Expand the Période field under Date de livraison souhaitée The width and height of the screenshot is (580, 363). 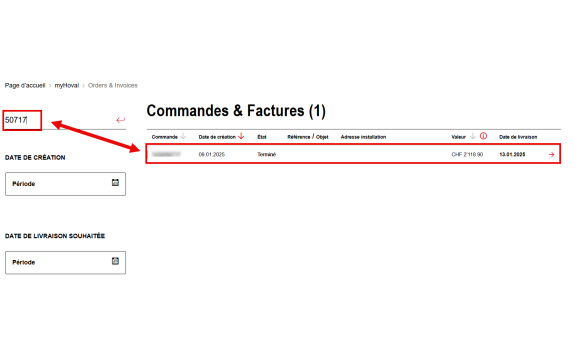coord(65,263)
